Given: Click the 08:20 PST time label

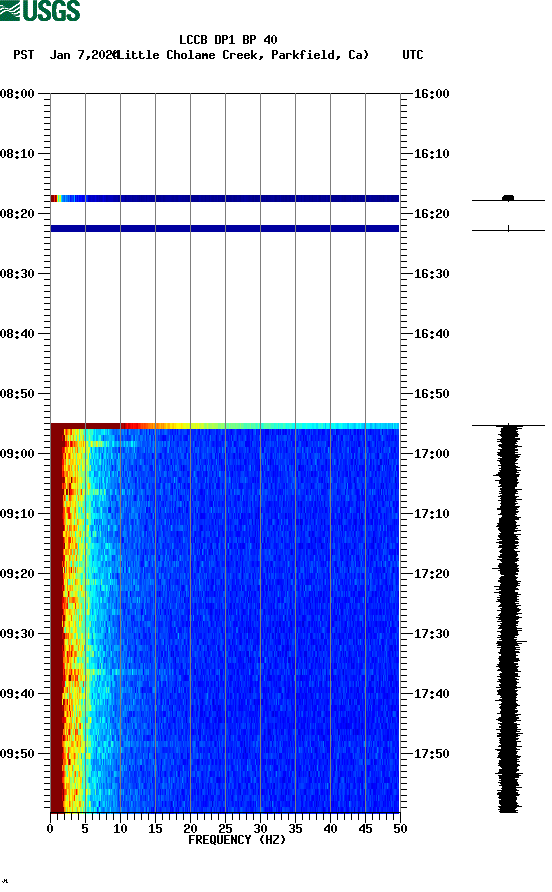Looking at the screenshot, I should (18, 213).
